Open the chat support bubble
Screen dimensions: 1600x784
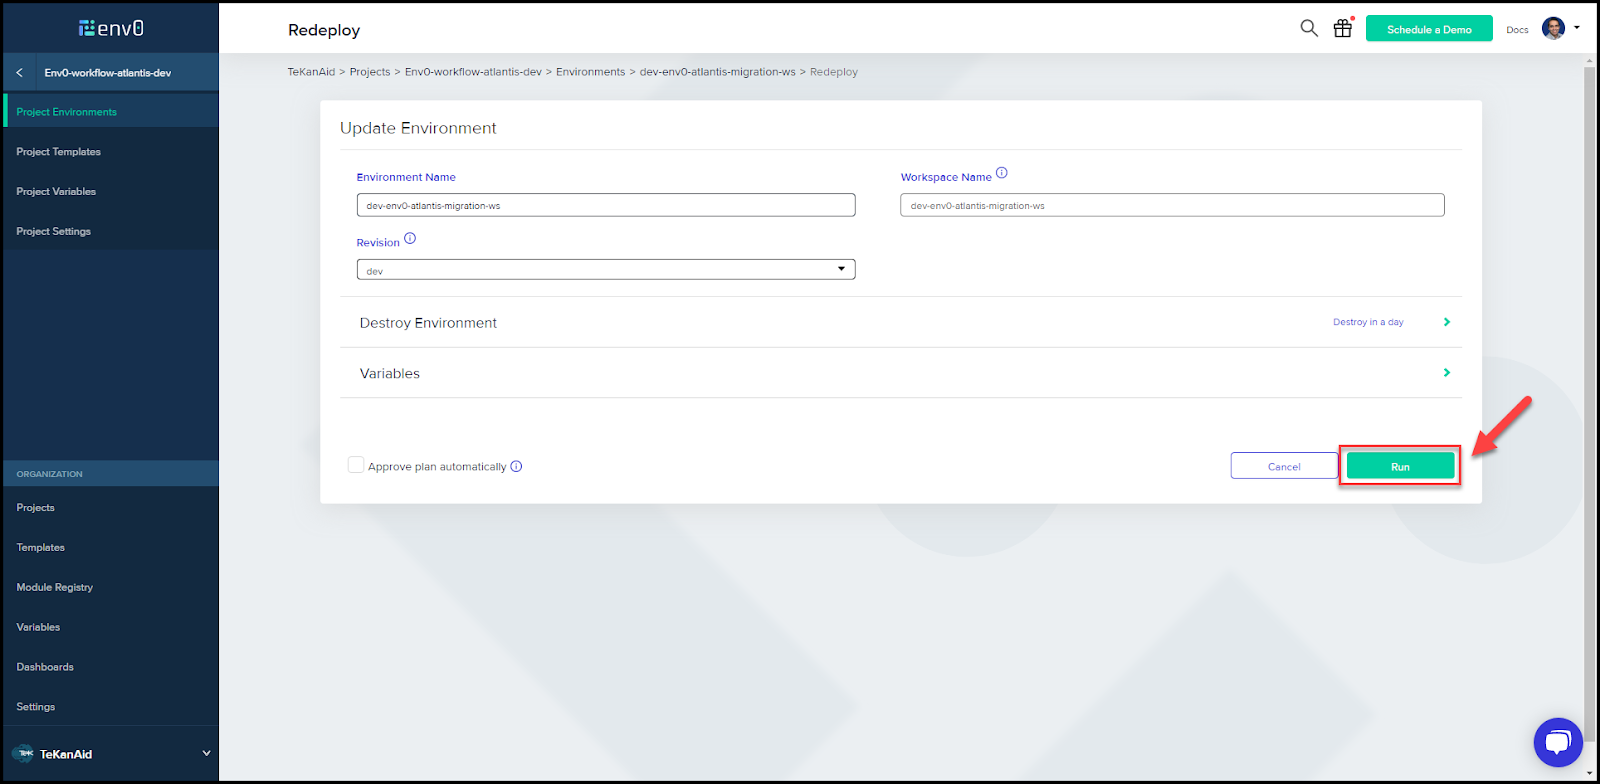(1558, 742)
